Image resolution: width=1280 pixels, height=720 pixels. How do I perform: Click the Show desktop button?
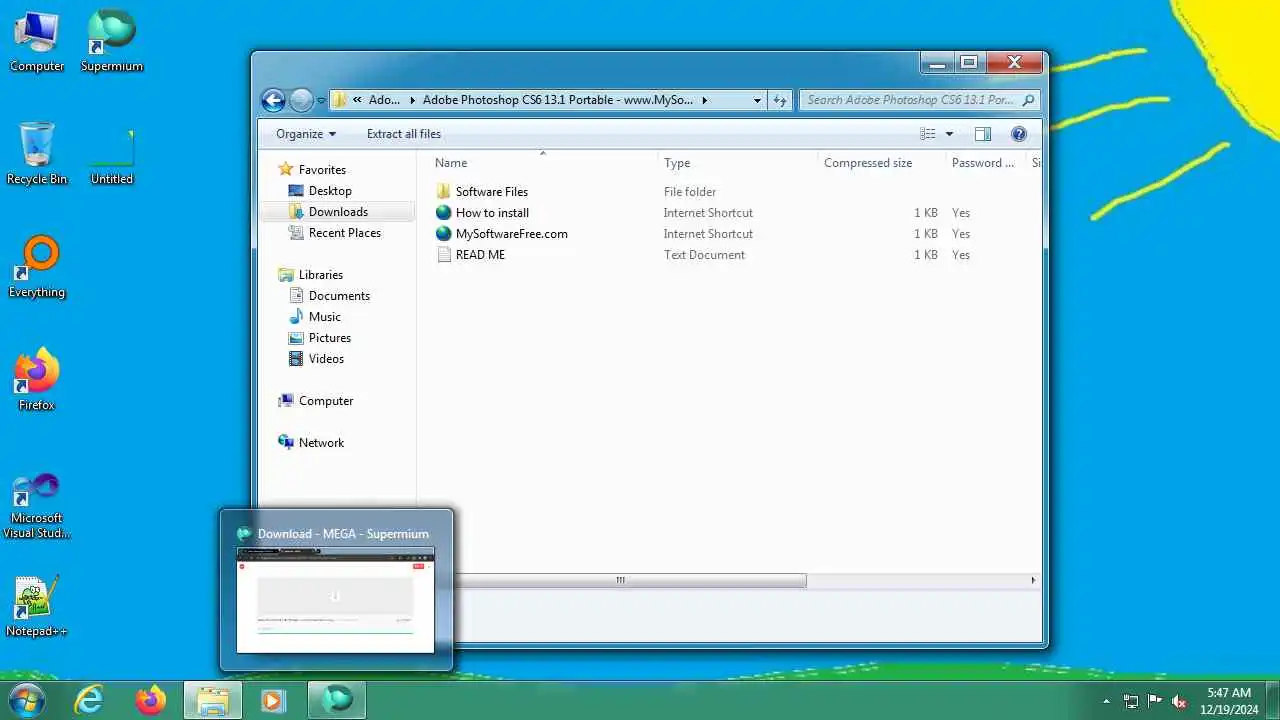click(x=1273, y=701)
